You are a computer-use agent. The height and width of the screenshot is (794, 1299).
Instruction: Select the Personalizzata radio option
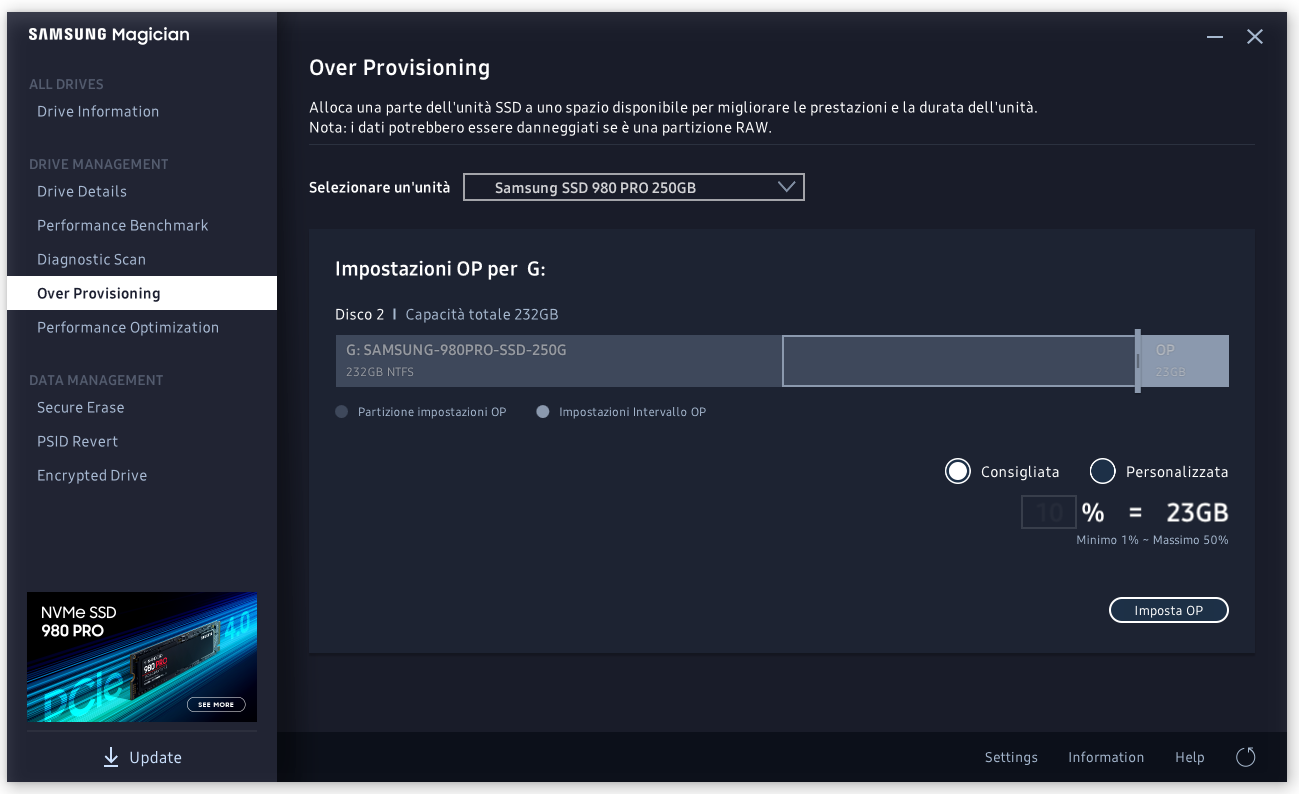point(1102,471)
